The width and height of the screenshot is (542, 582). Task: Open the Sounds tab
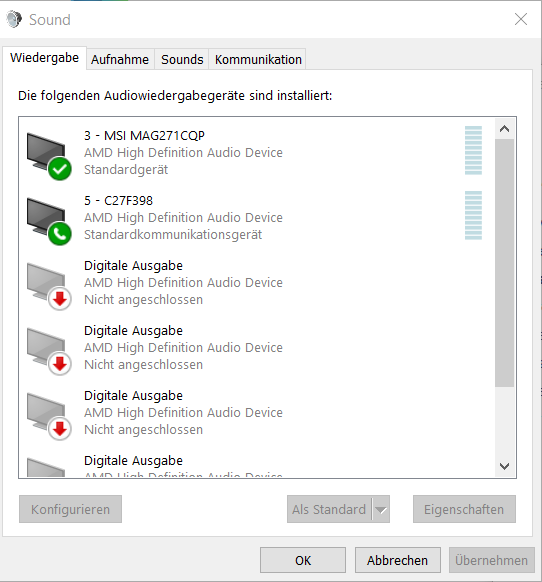[182, 59]
